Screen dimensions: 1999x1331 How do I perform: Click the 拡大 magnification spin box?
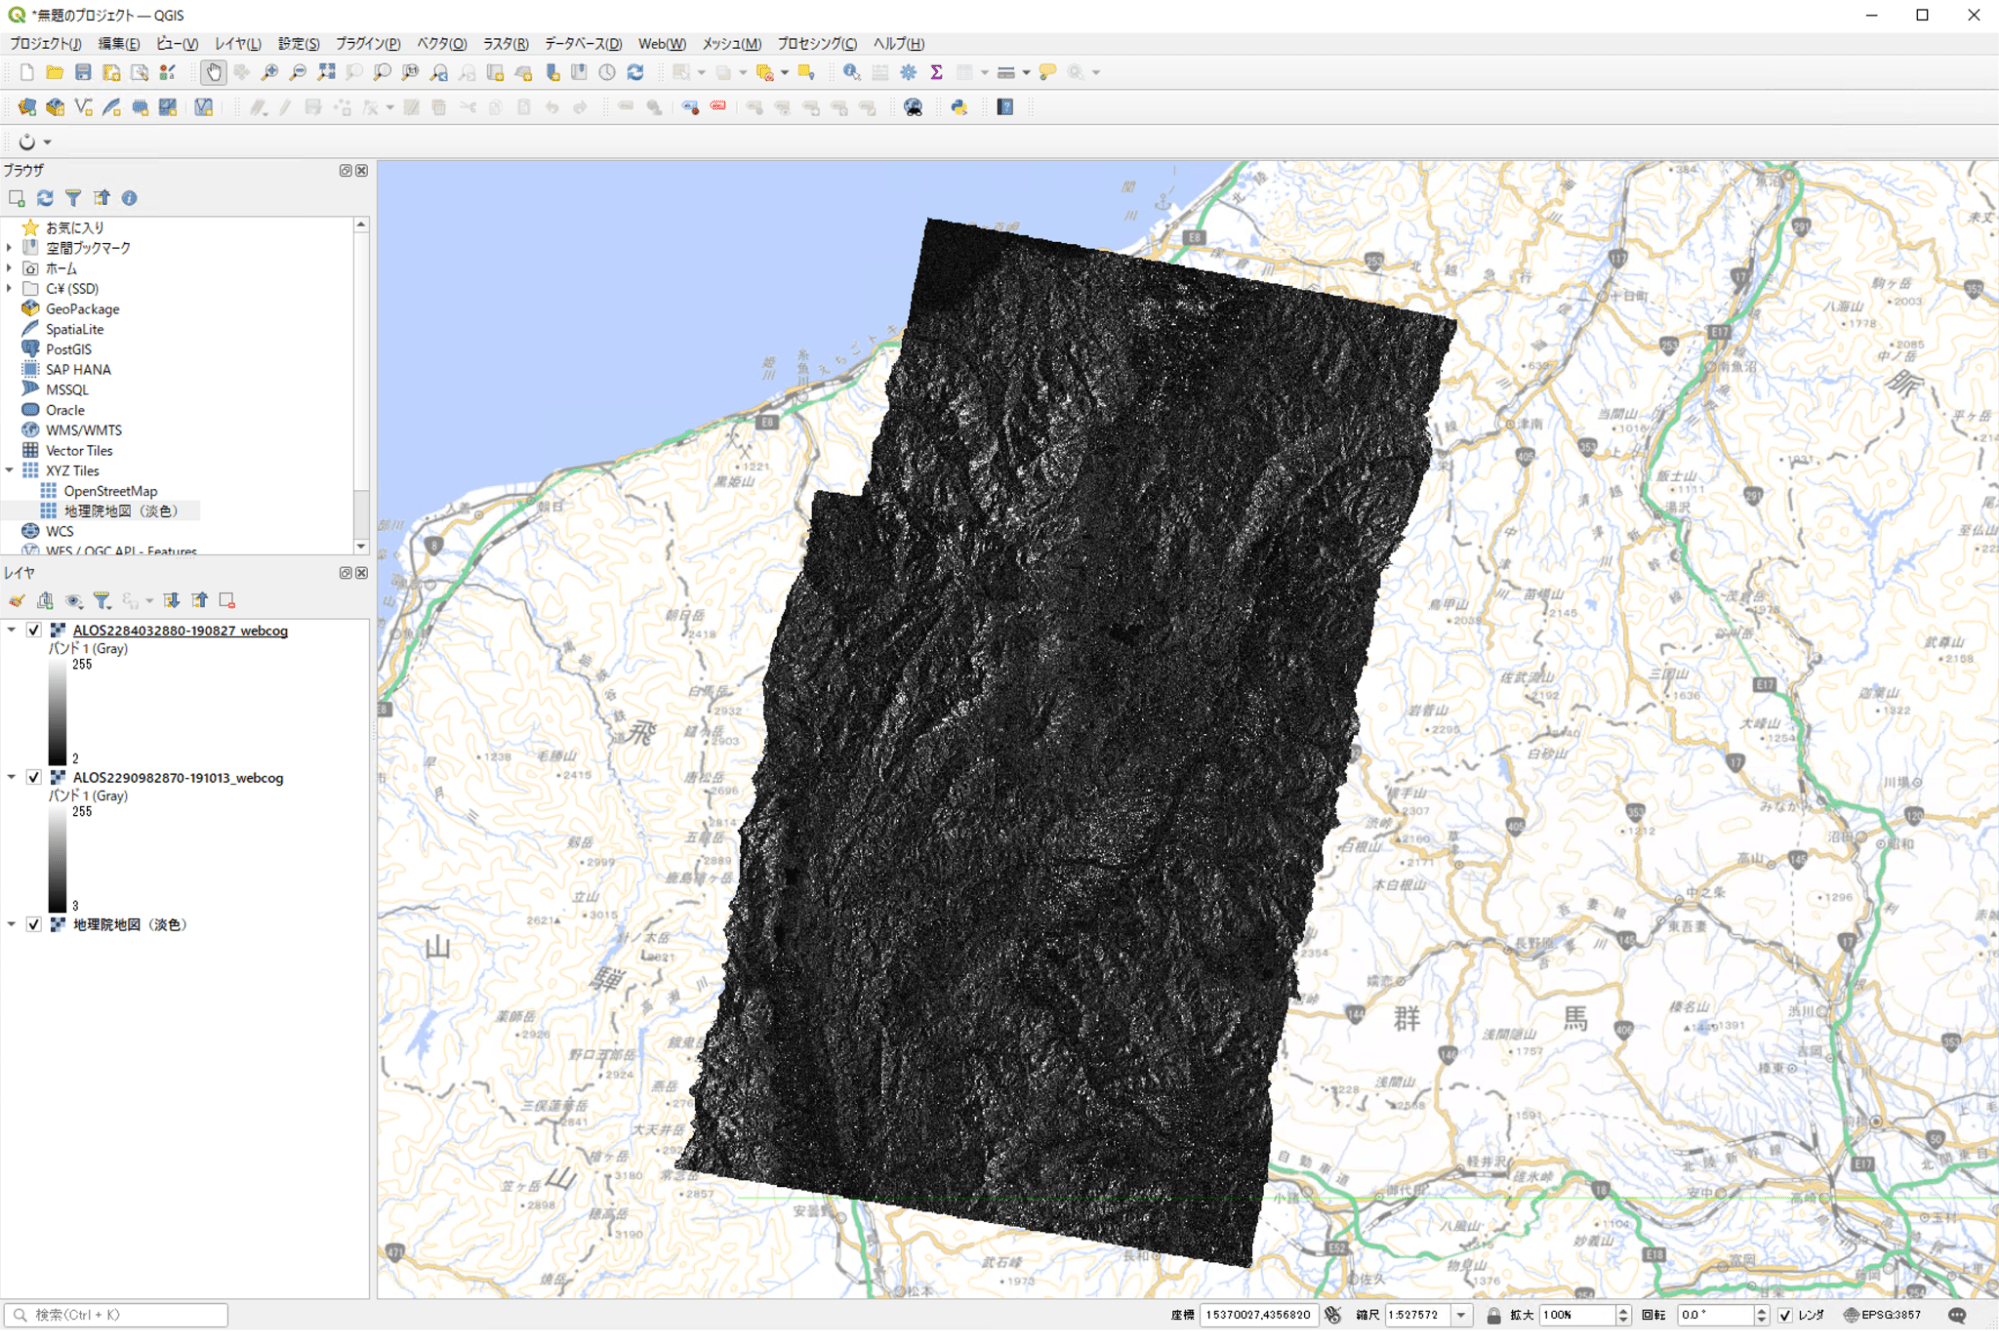(x=1584, y=1315)
